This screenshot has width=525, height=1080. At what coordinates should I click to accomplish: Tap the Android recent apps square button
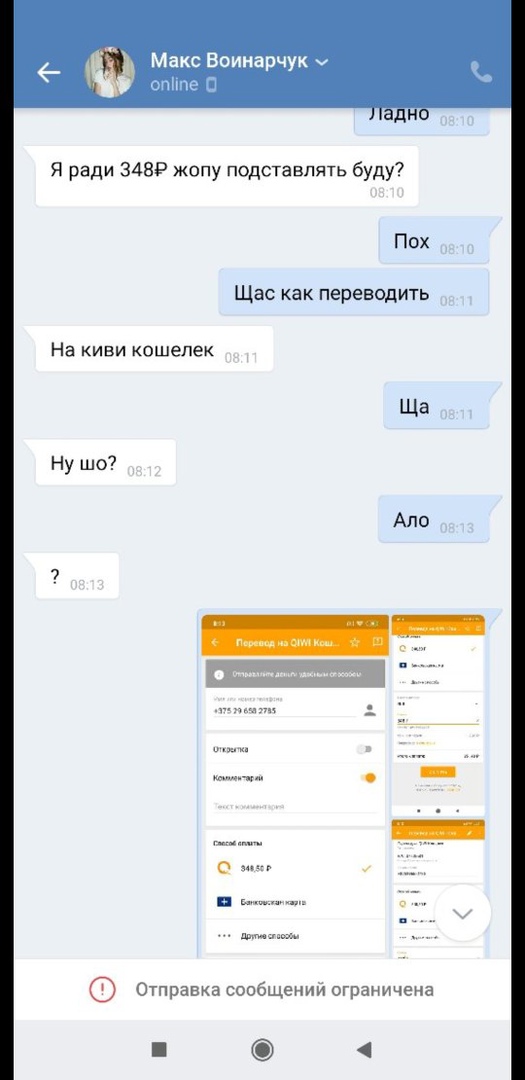coord(159,1049)
